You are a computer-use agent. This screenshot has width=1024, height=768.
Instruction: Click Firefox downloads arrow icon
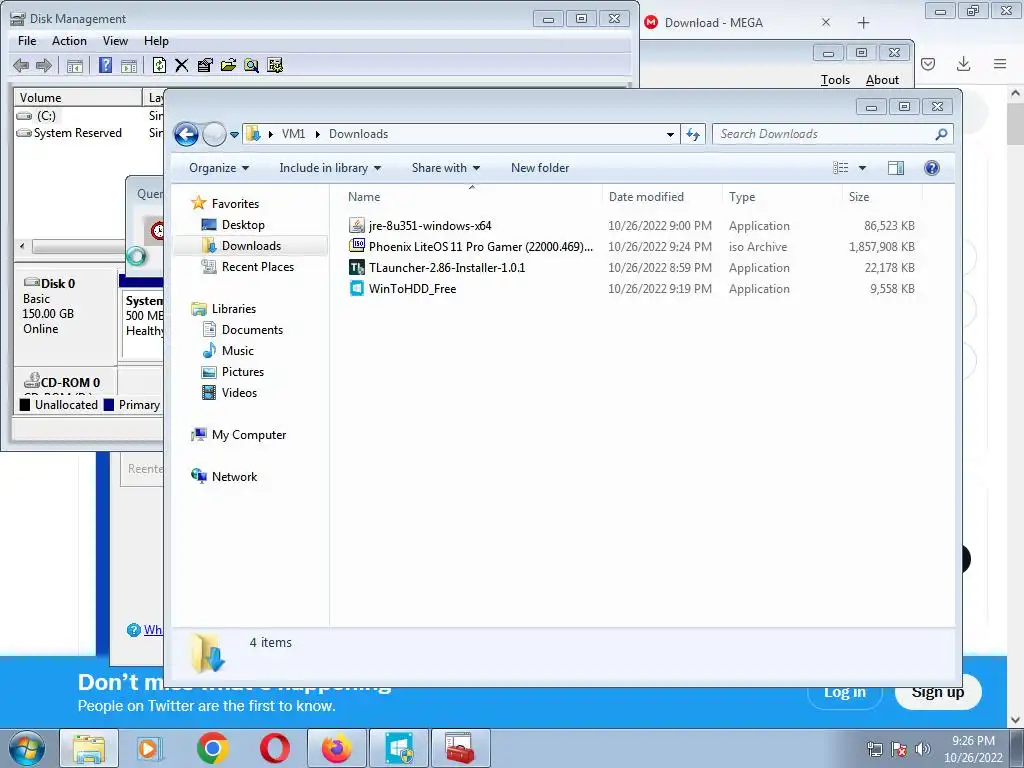[x=963, y=63]
